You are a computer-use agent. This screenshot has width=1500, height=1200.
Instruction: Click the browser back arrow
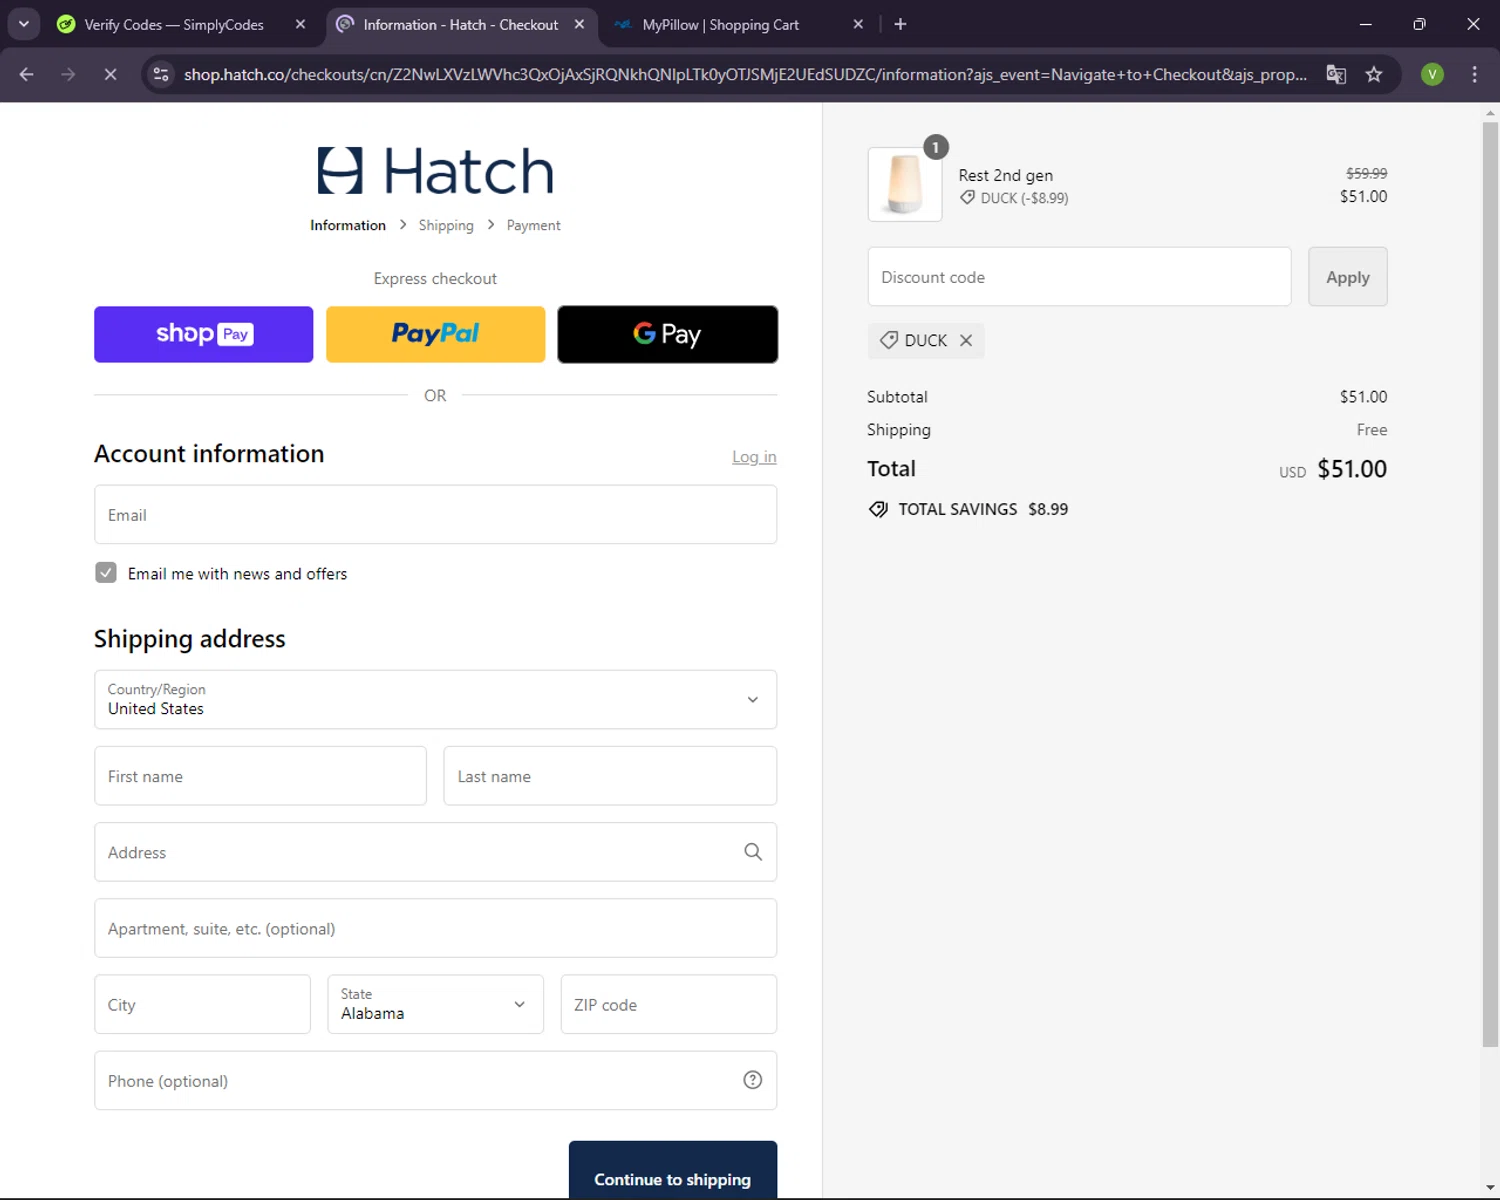coord(27,74)
